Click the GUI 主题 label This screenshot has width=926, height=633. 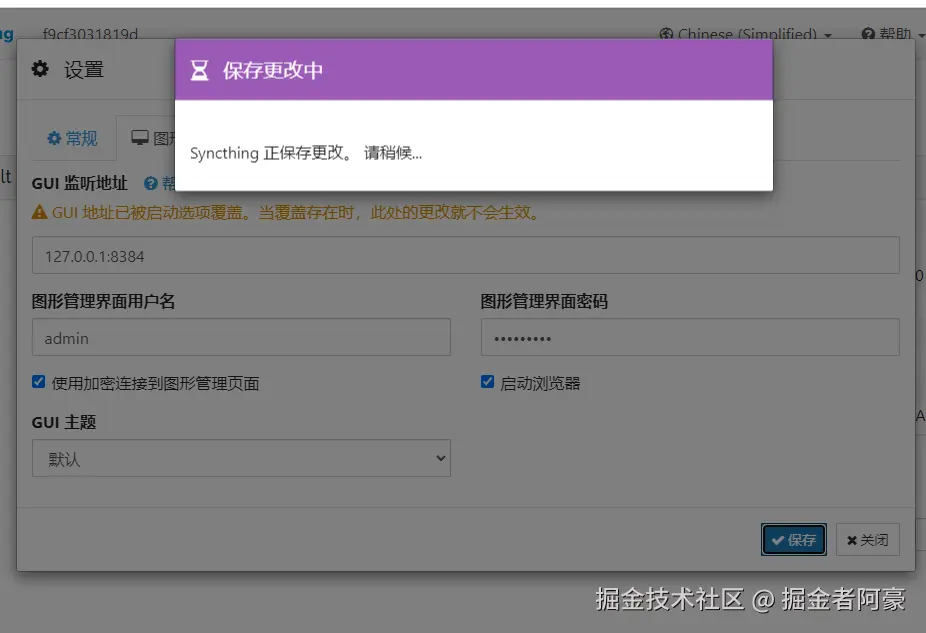click(64, 423)
